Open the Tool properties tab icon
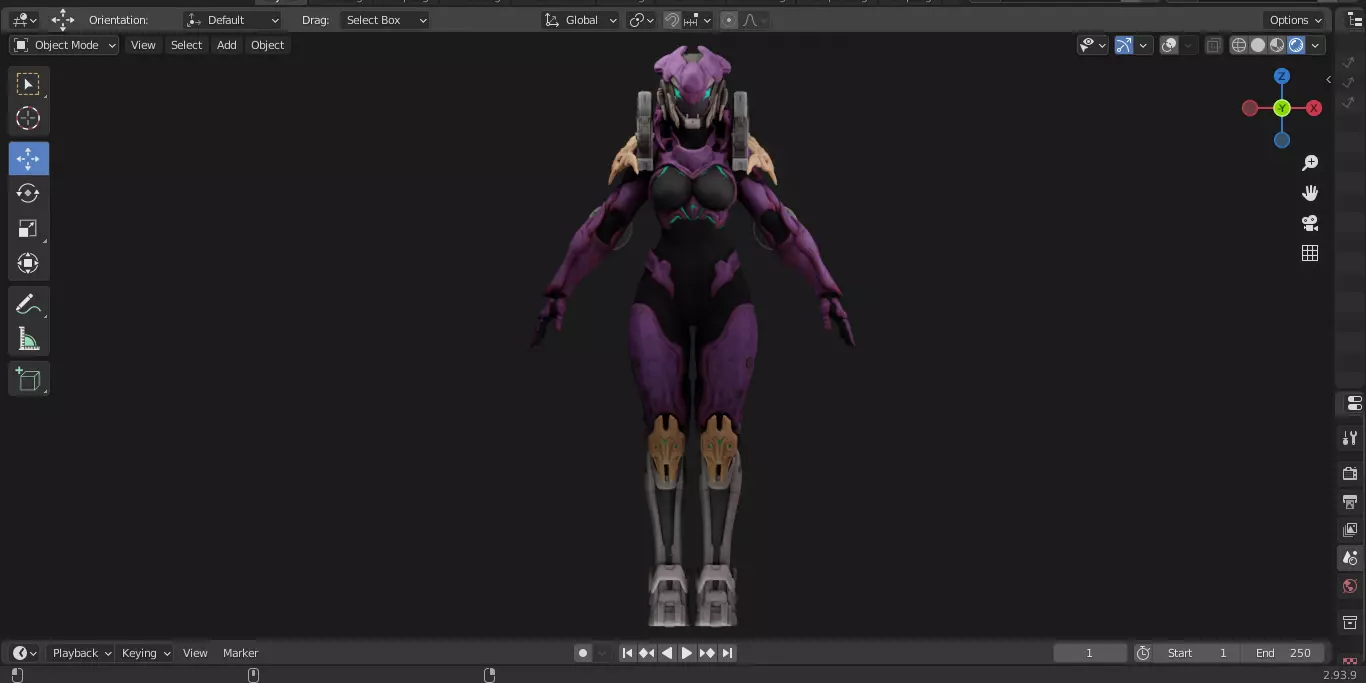Image resolution: width=1366 pixels, height=683 pixels. 1350,438
